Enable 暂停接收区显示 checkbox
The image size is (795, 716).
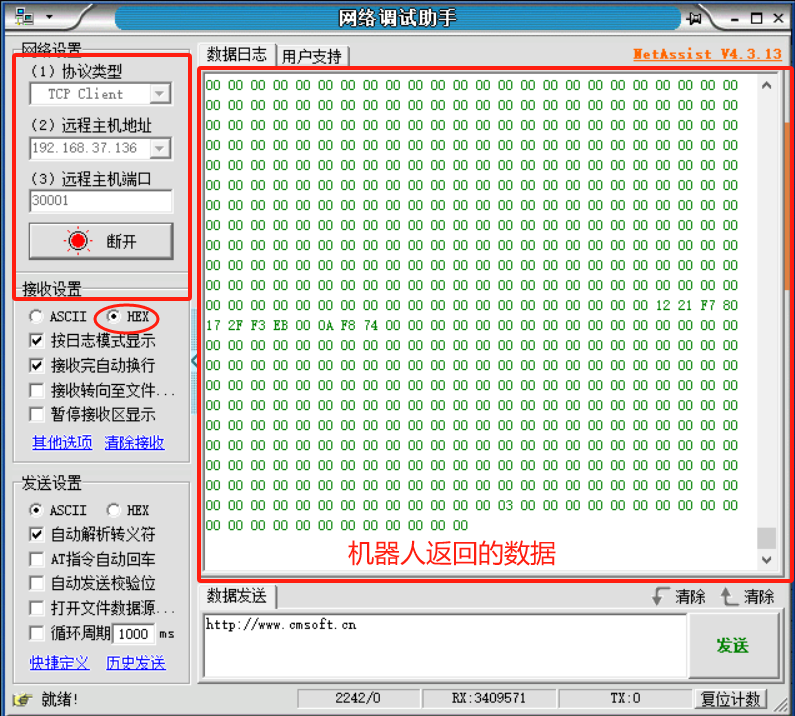(37, 414)
